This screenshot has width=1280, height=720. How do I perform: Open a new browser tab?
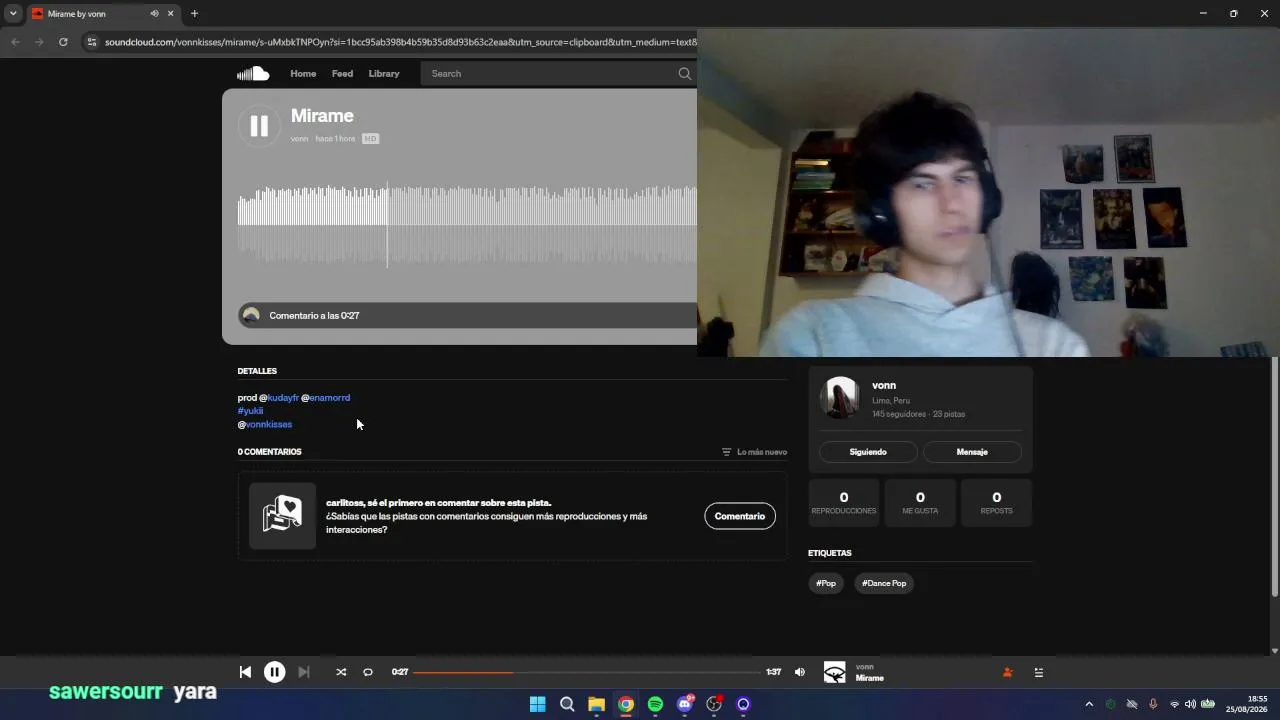point(194,14)
